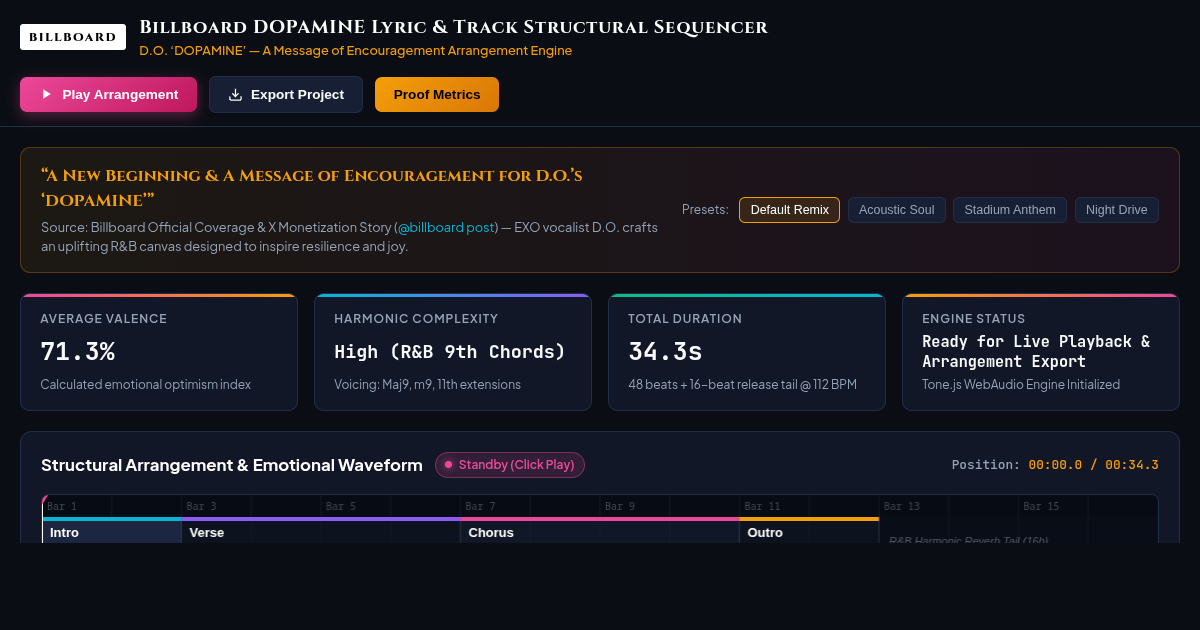Select the Acoustic Soul preset
Screen dimensions: 1200x630
(896, 210)
